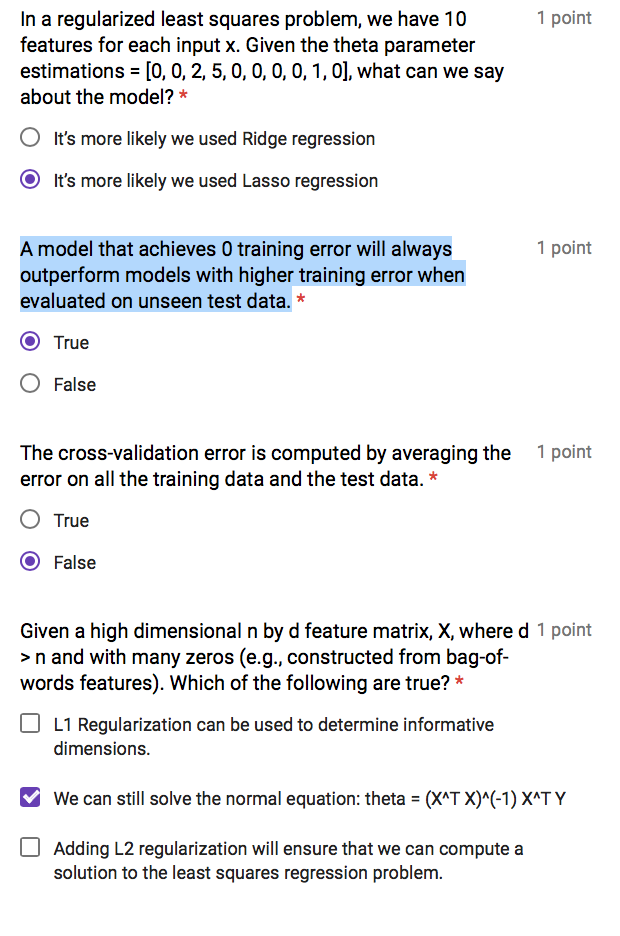Image resolution: width=620 pixels, height=936 pixels.
Task: Select True for the zero training error question
Action: click(30, 342)
